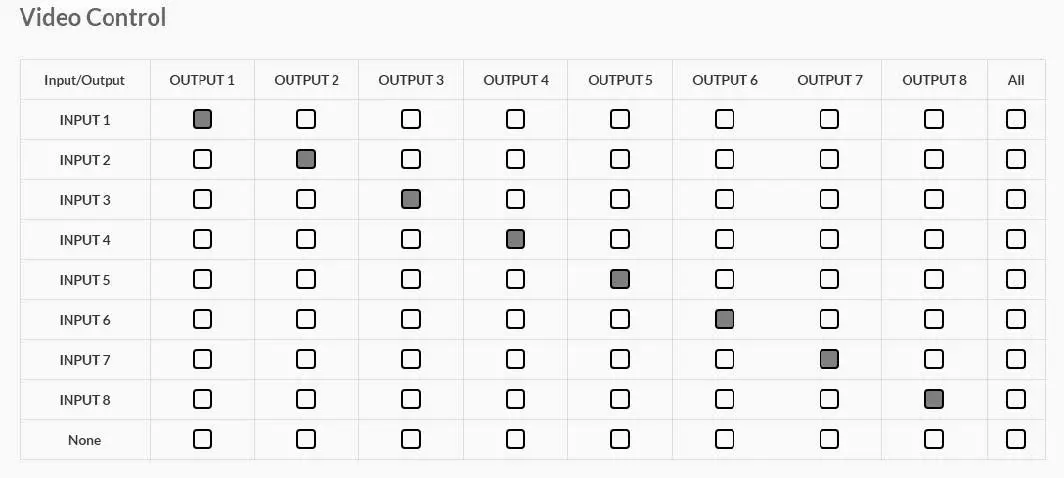This screenshot has width=1064, height=478.
Task: Check INPUT 2 for OUTPUT 1
Action: point(202,159)
